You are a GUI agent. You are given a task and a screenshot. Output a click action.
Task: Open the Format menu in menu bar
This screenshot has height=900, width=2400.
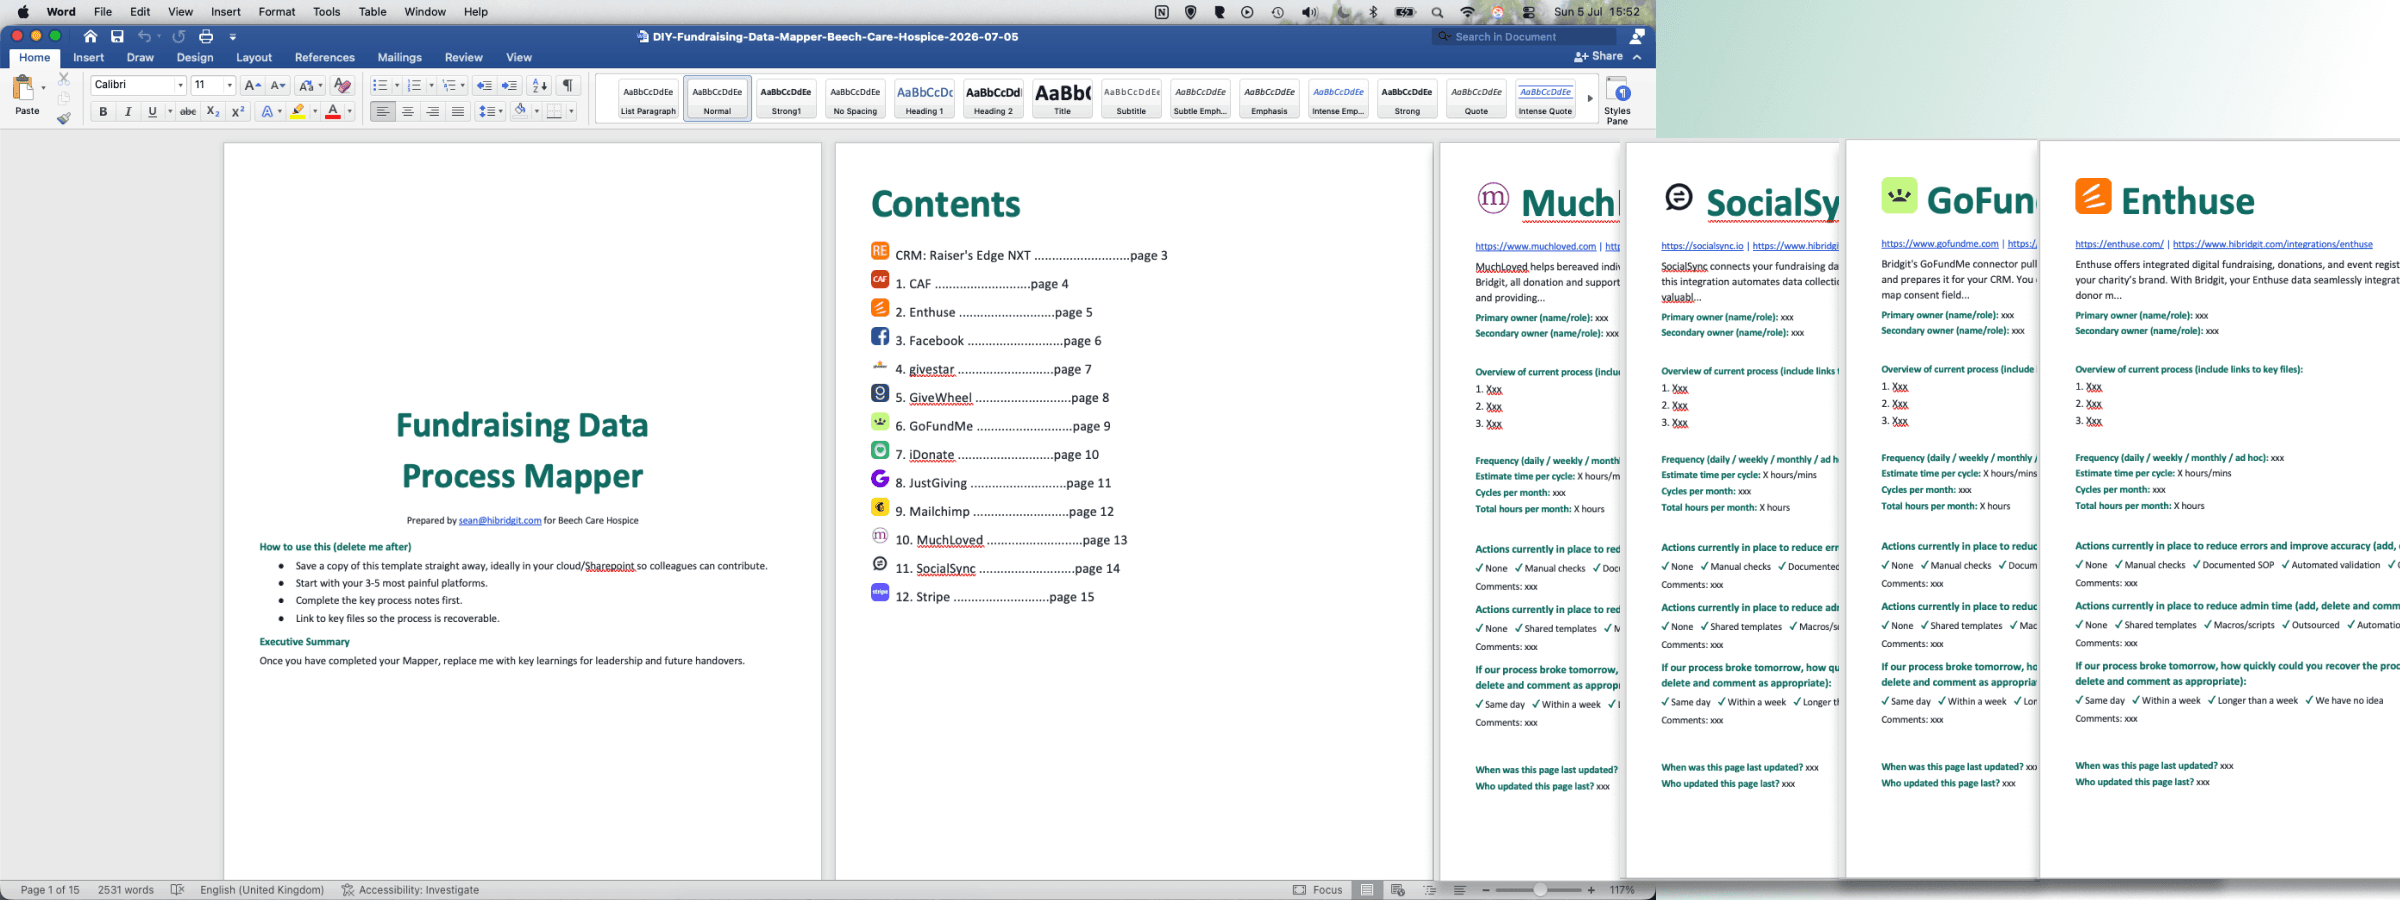[277, 12]
